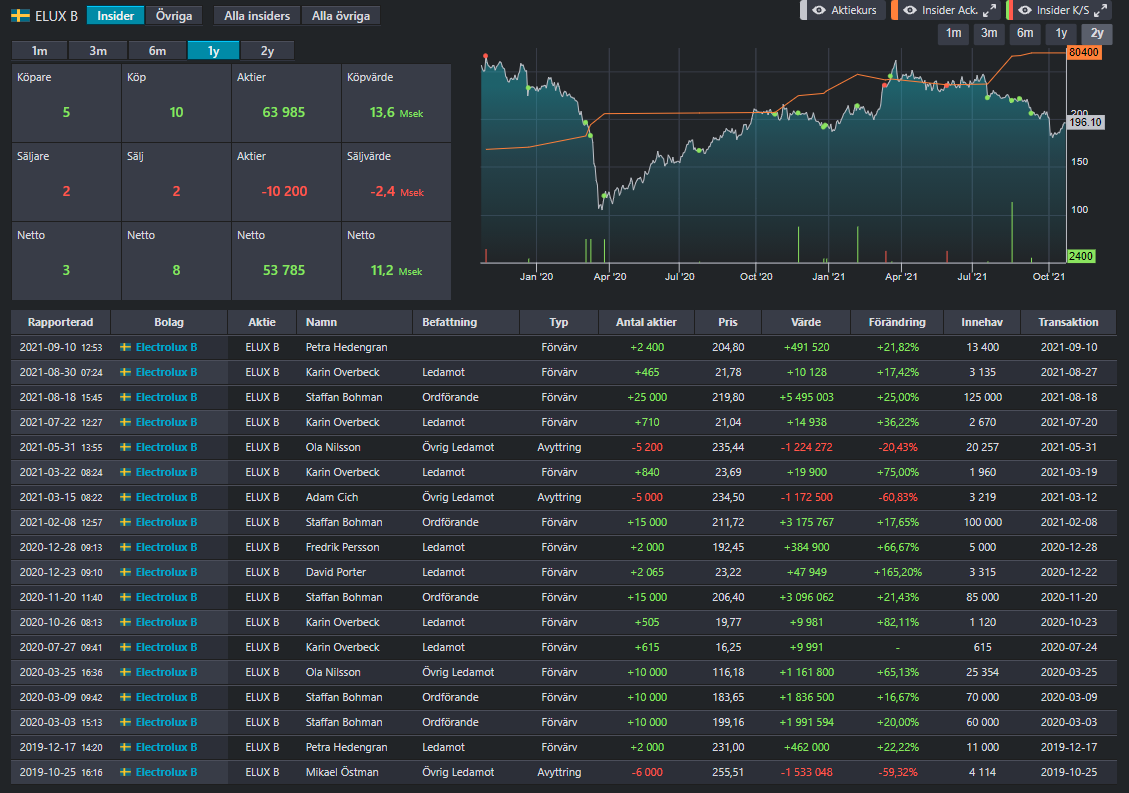
Task: Toggle the Insider Ack. eye icon
Action: [x=910, y=10]
